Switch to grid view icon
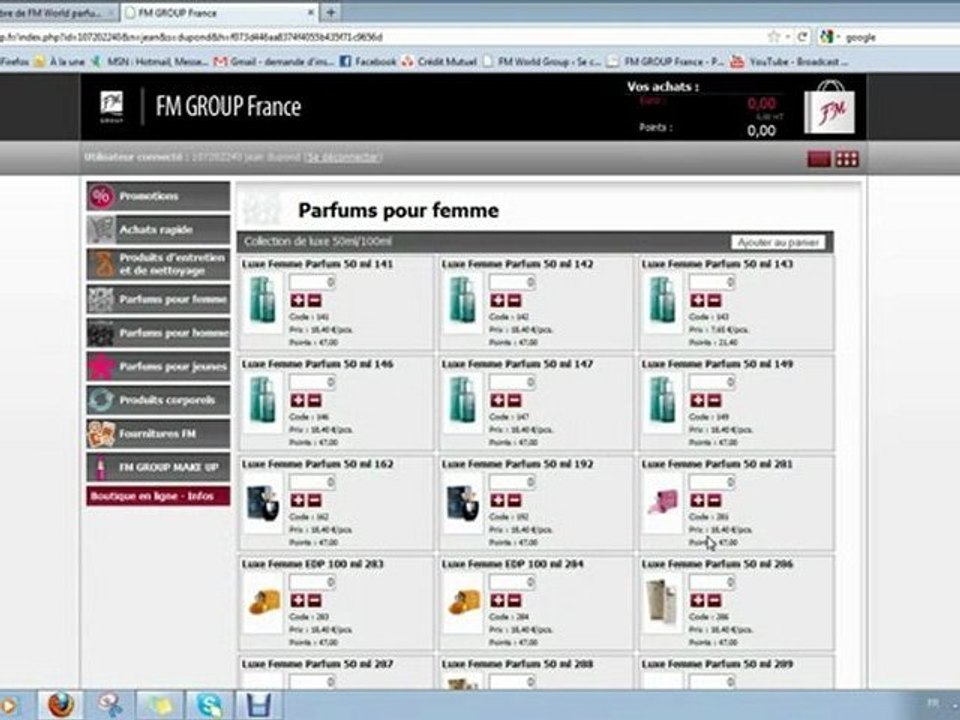This screenshot has width=960, height=720. point(847,159)
